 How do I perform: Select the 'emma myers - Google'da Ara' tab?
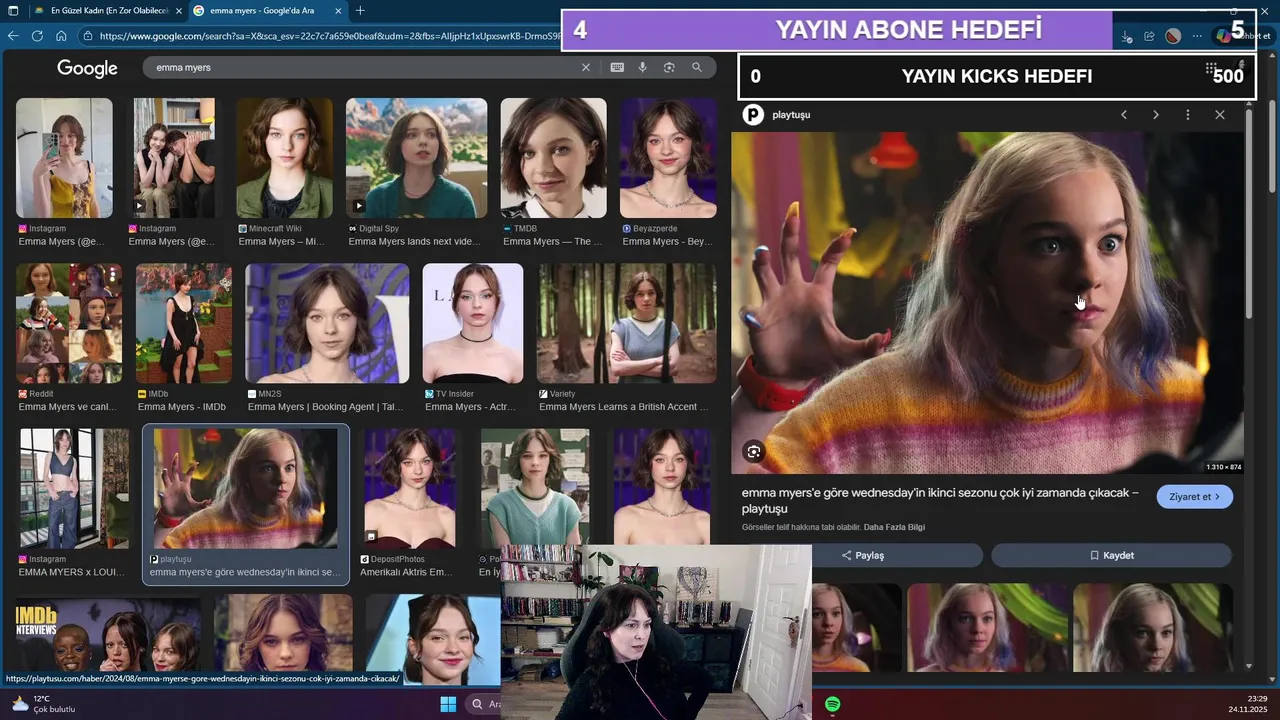pos(268,11)
